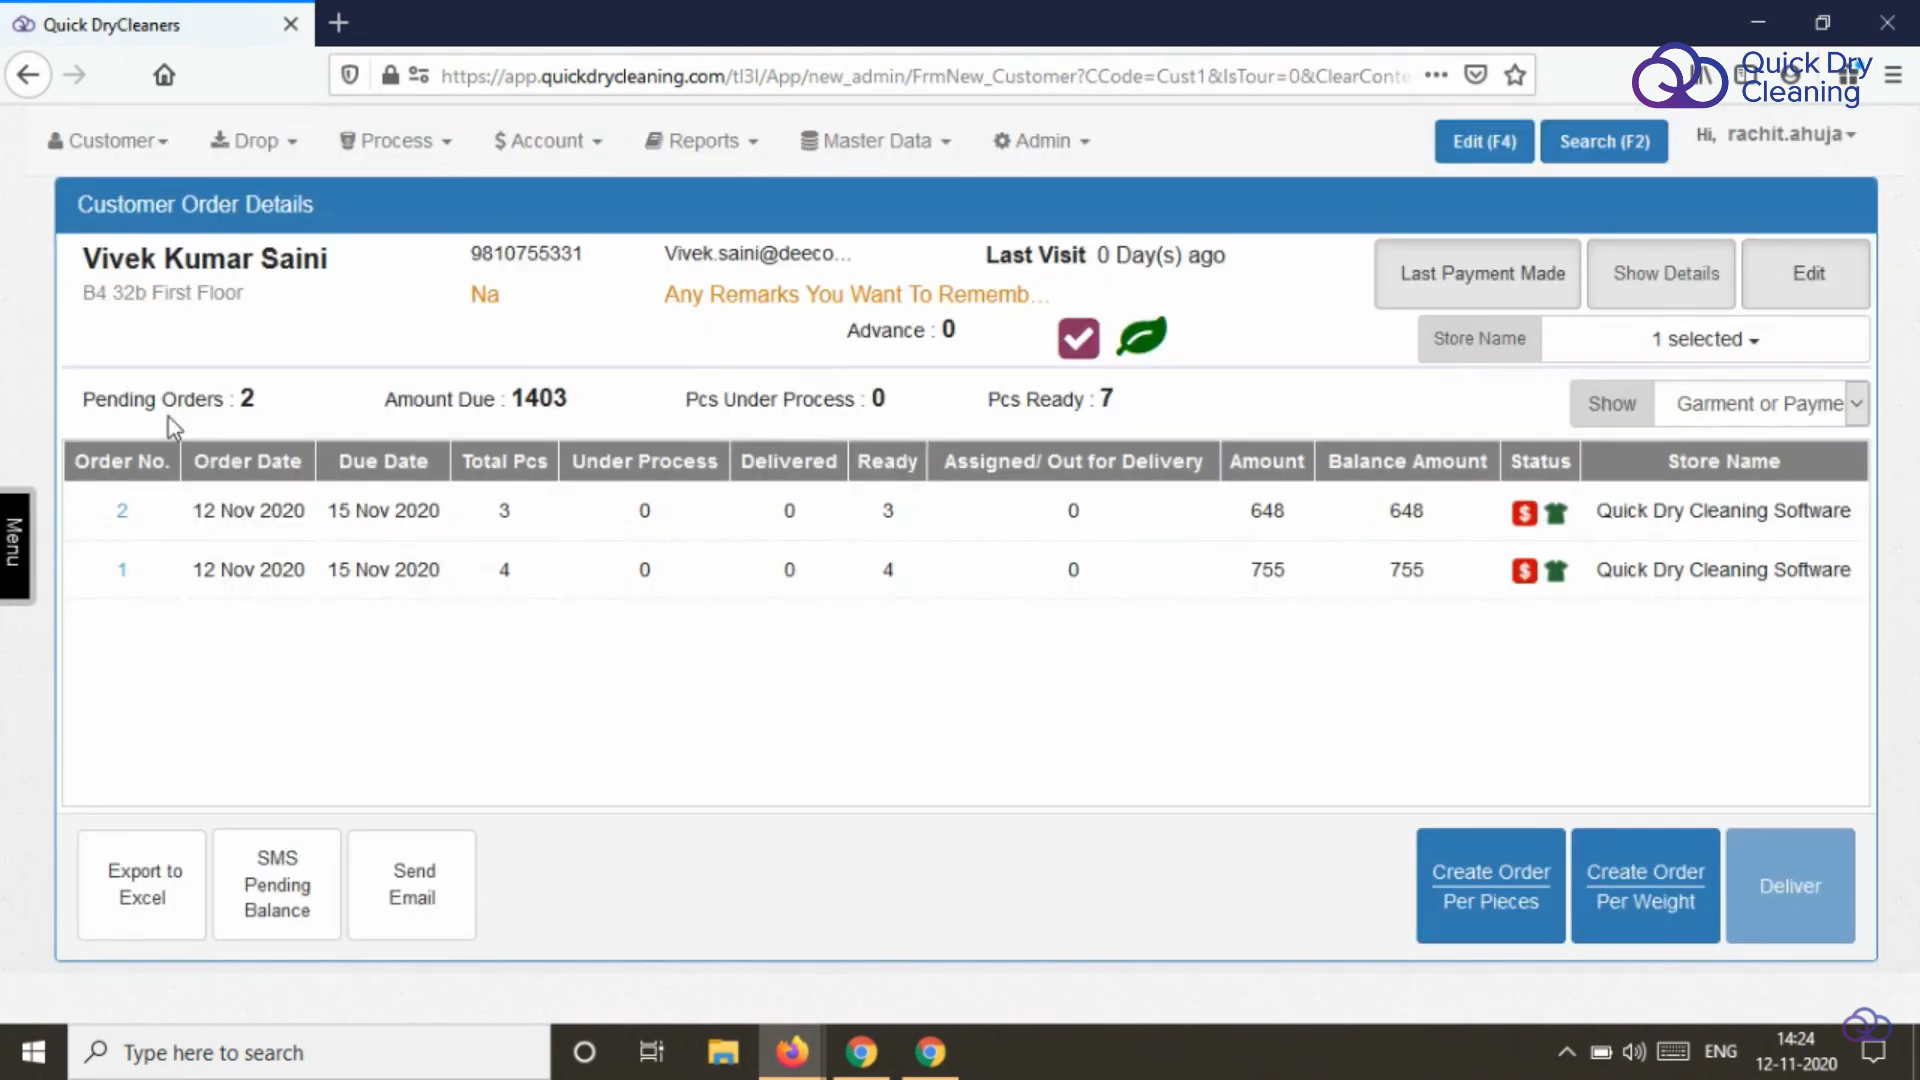Click the Deliver button
The width and height of the screenshot is (1920, 1080).
[1791, 886]
